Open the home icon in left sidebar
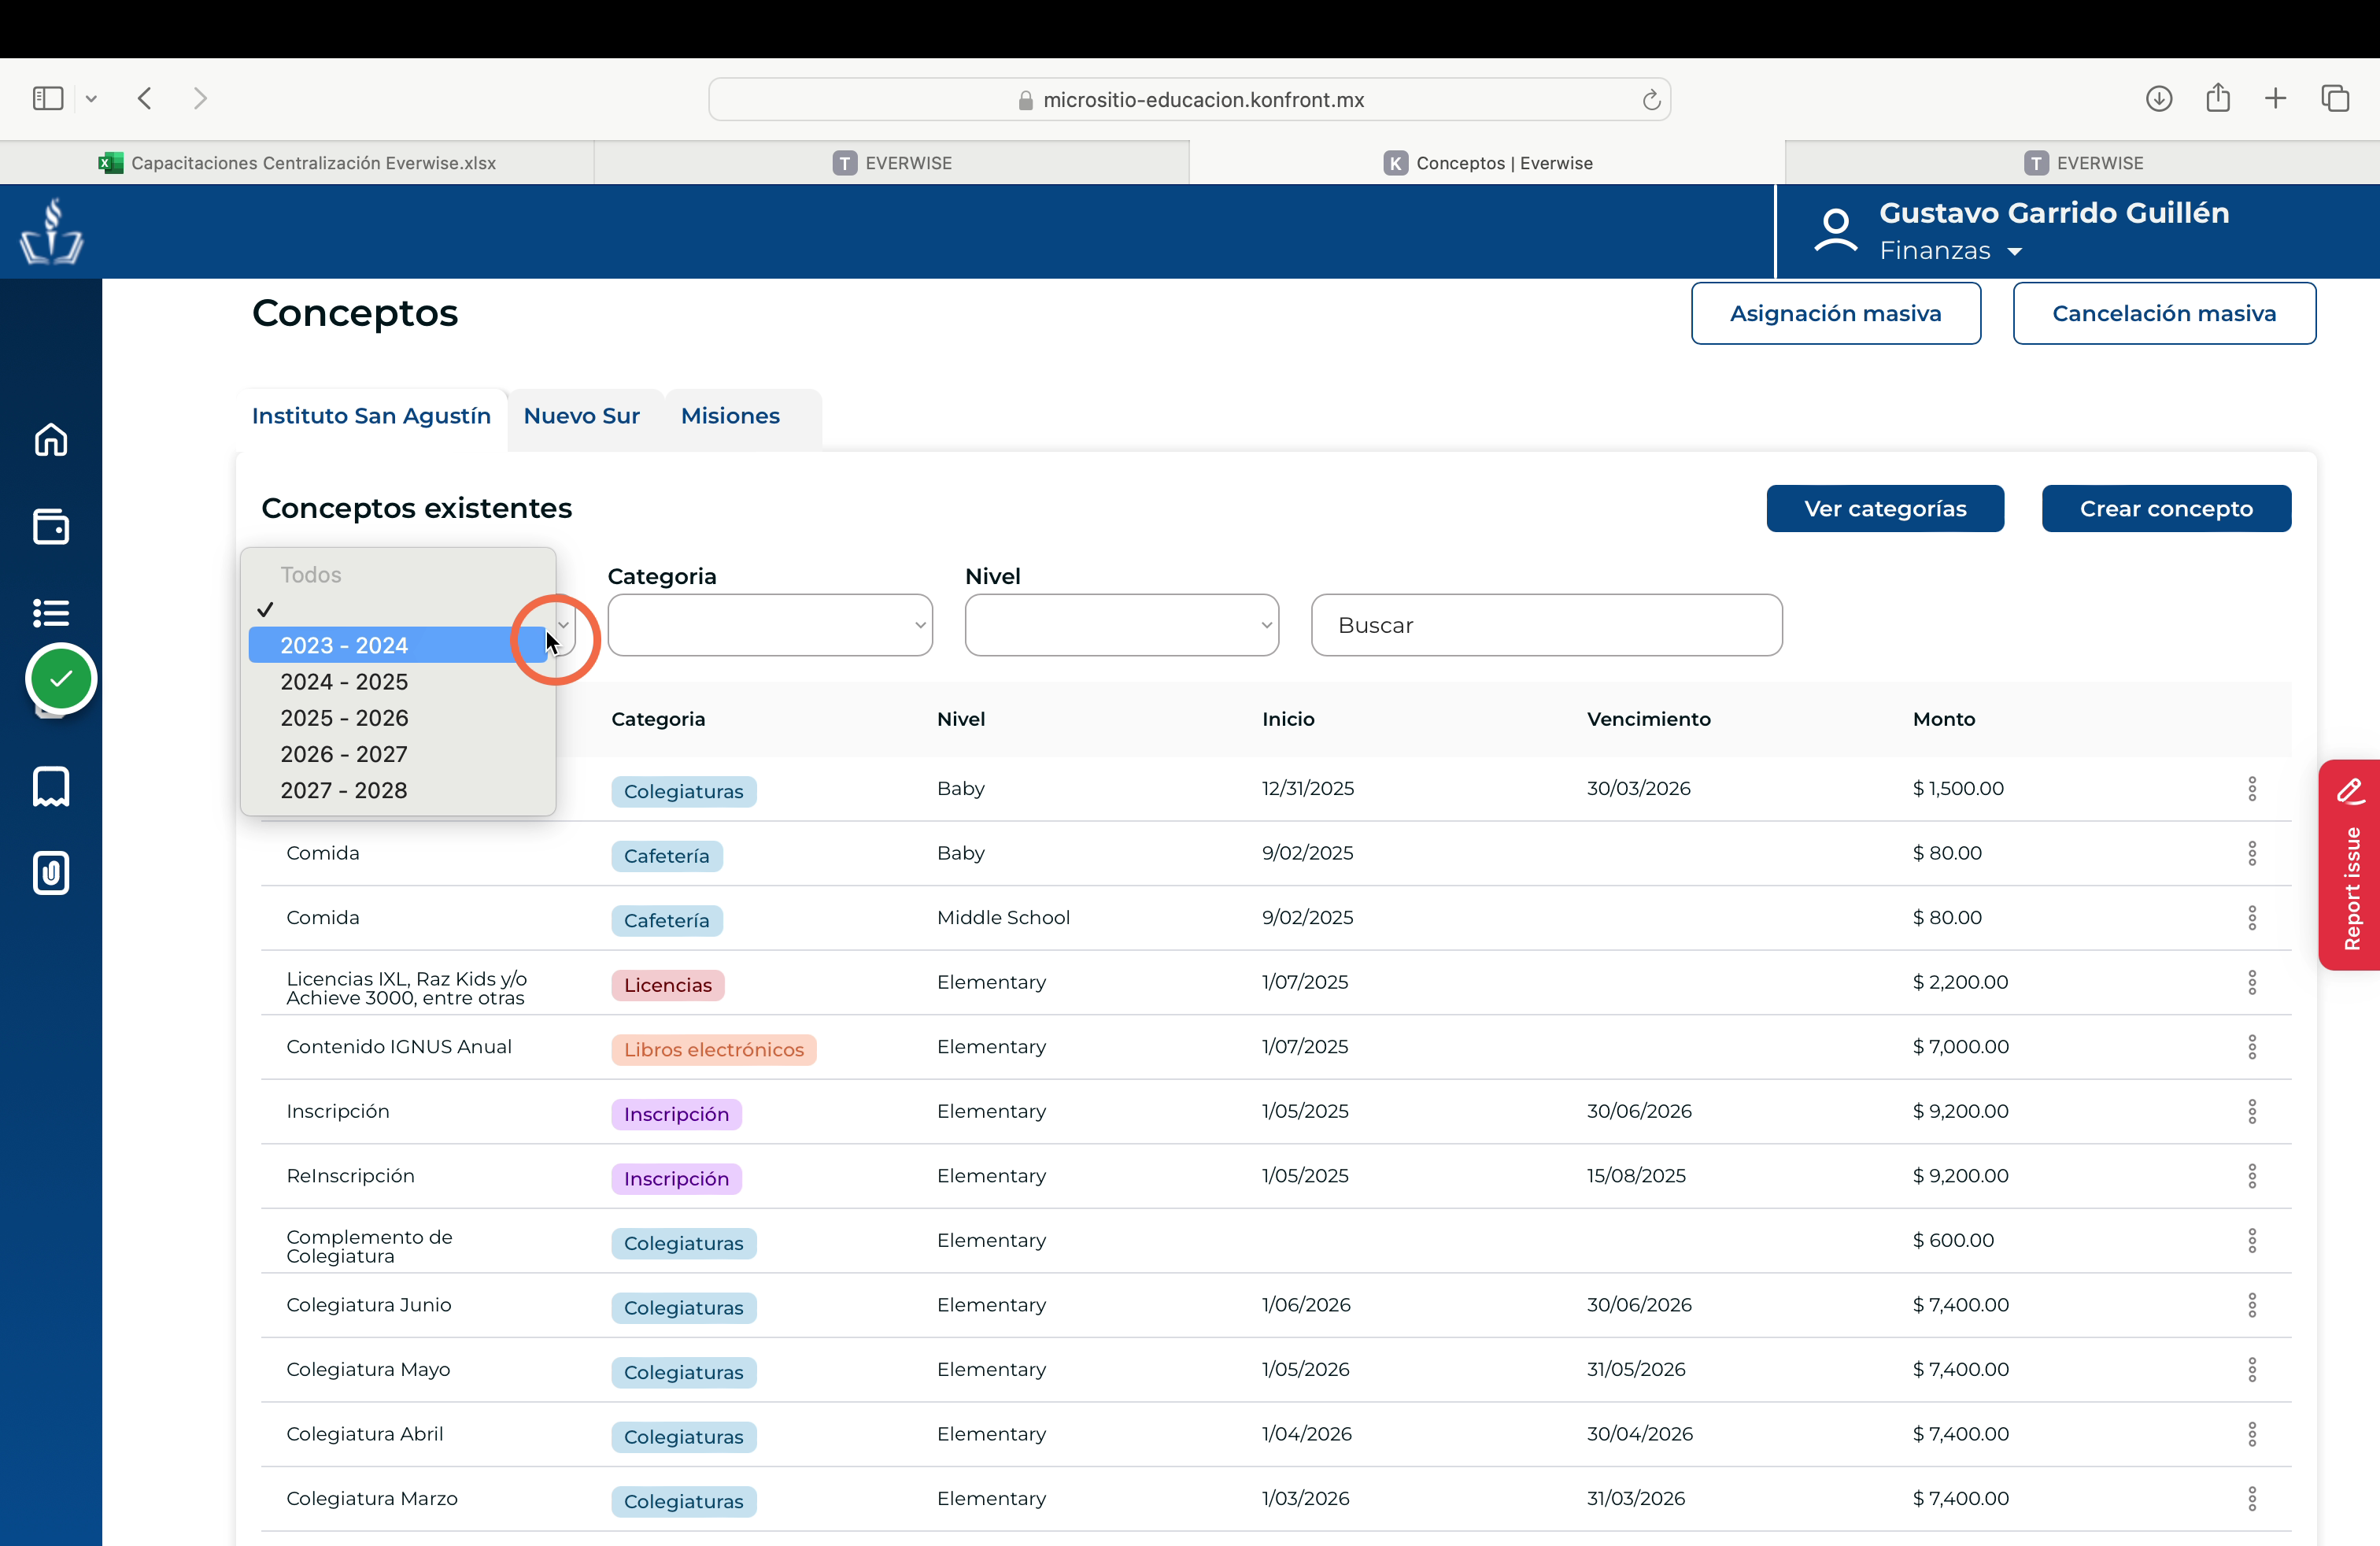Screen dimensions: 2380x1546 pos(51,439)
